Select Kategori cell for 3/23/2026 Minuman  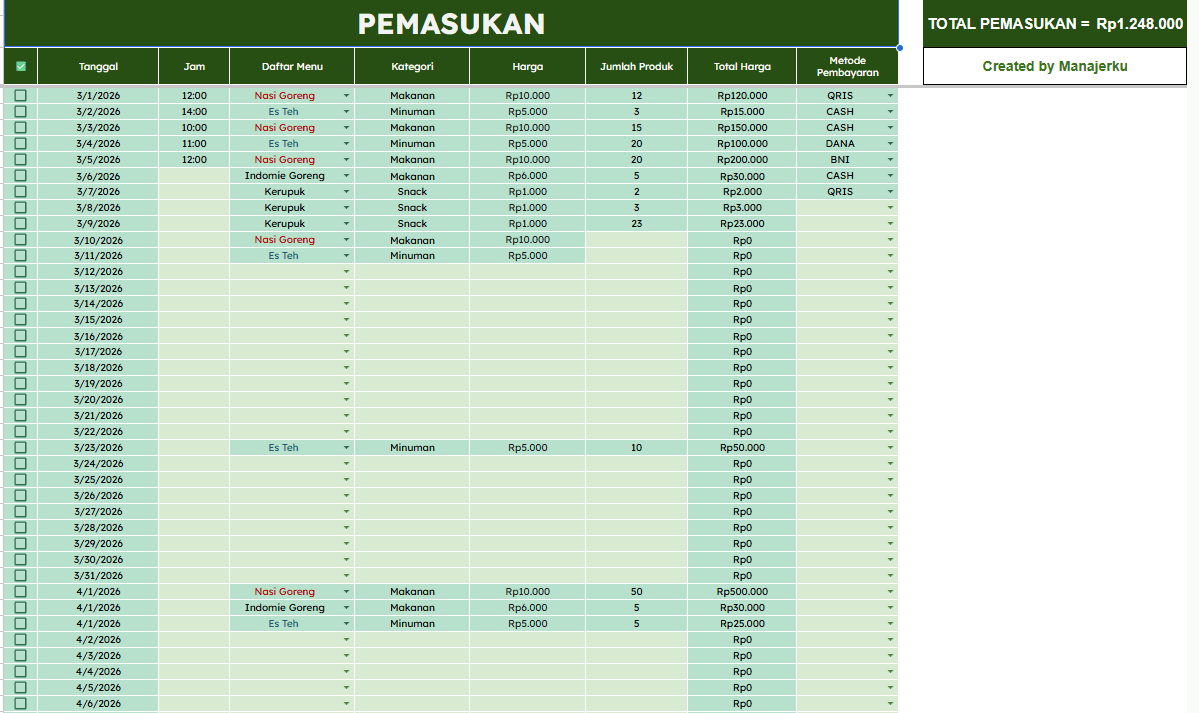pyautogui.click(x=412, y=448)
